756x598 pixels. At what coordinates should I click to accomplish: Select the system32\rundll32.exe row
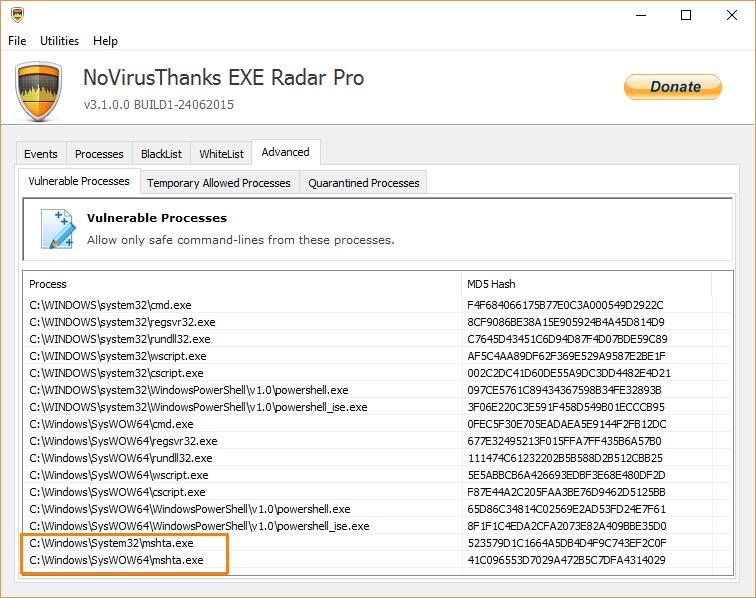click(x=378, y=339)
